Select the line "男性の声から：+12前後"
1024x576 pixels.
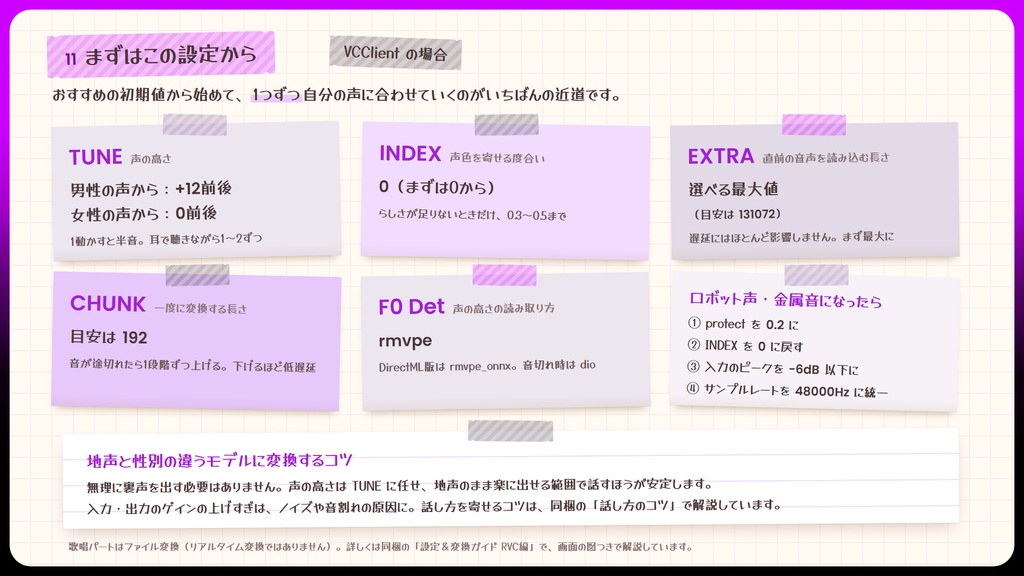[x=151, y=189]
